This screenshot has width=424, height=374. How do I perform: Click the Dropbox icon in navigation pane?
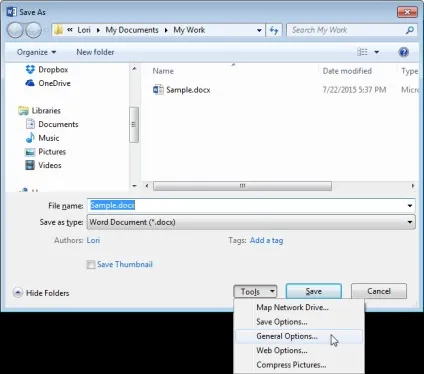point(30,69)
